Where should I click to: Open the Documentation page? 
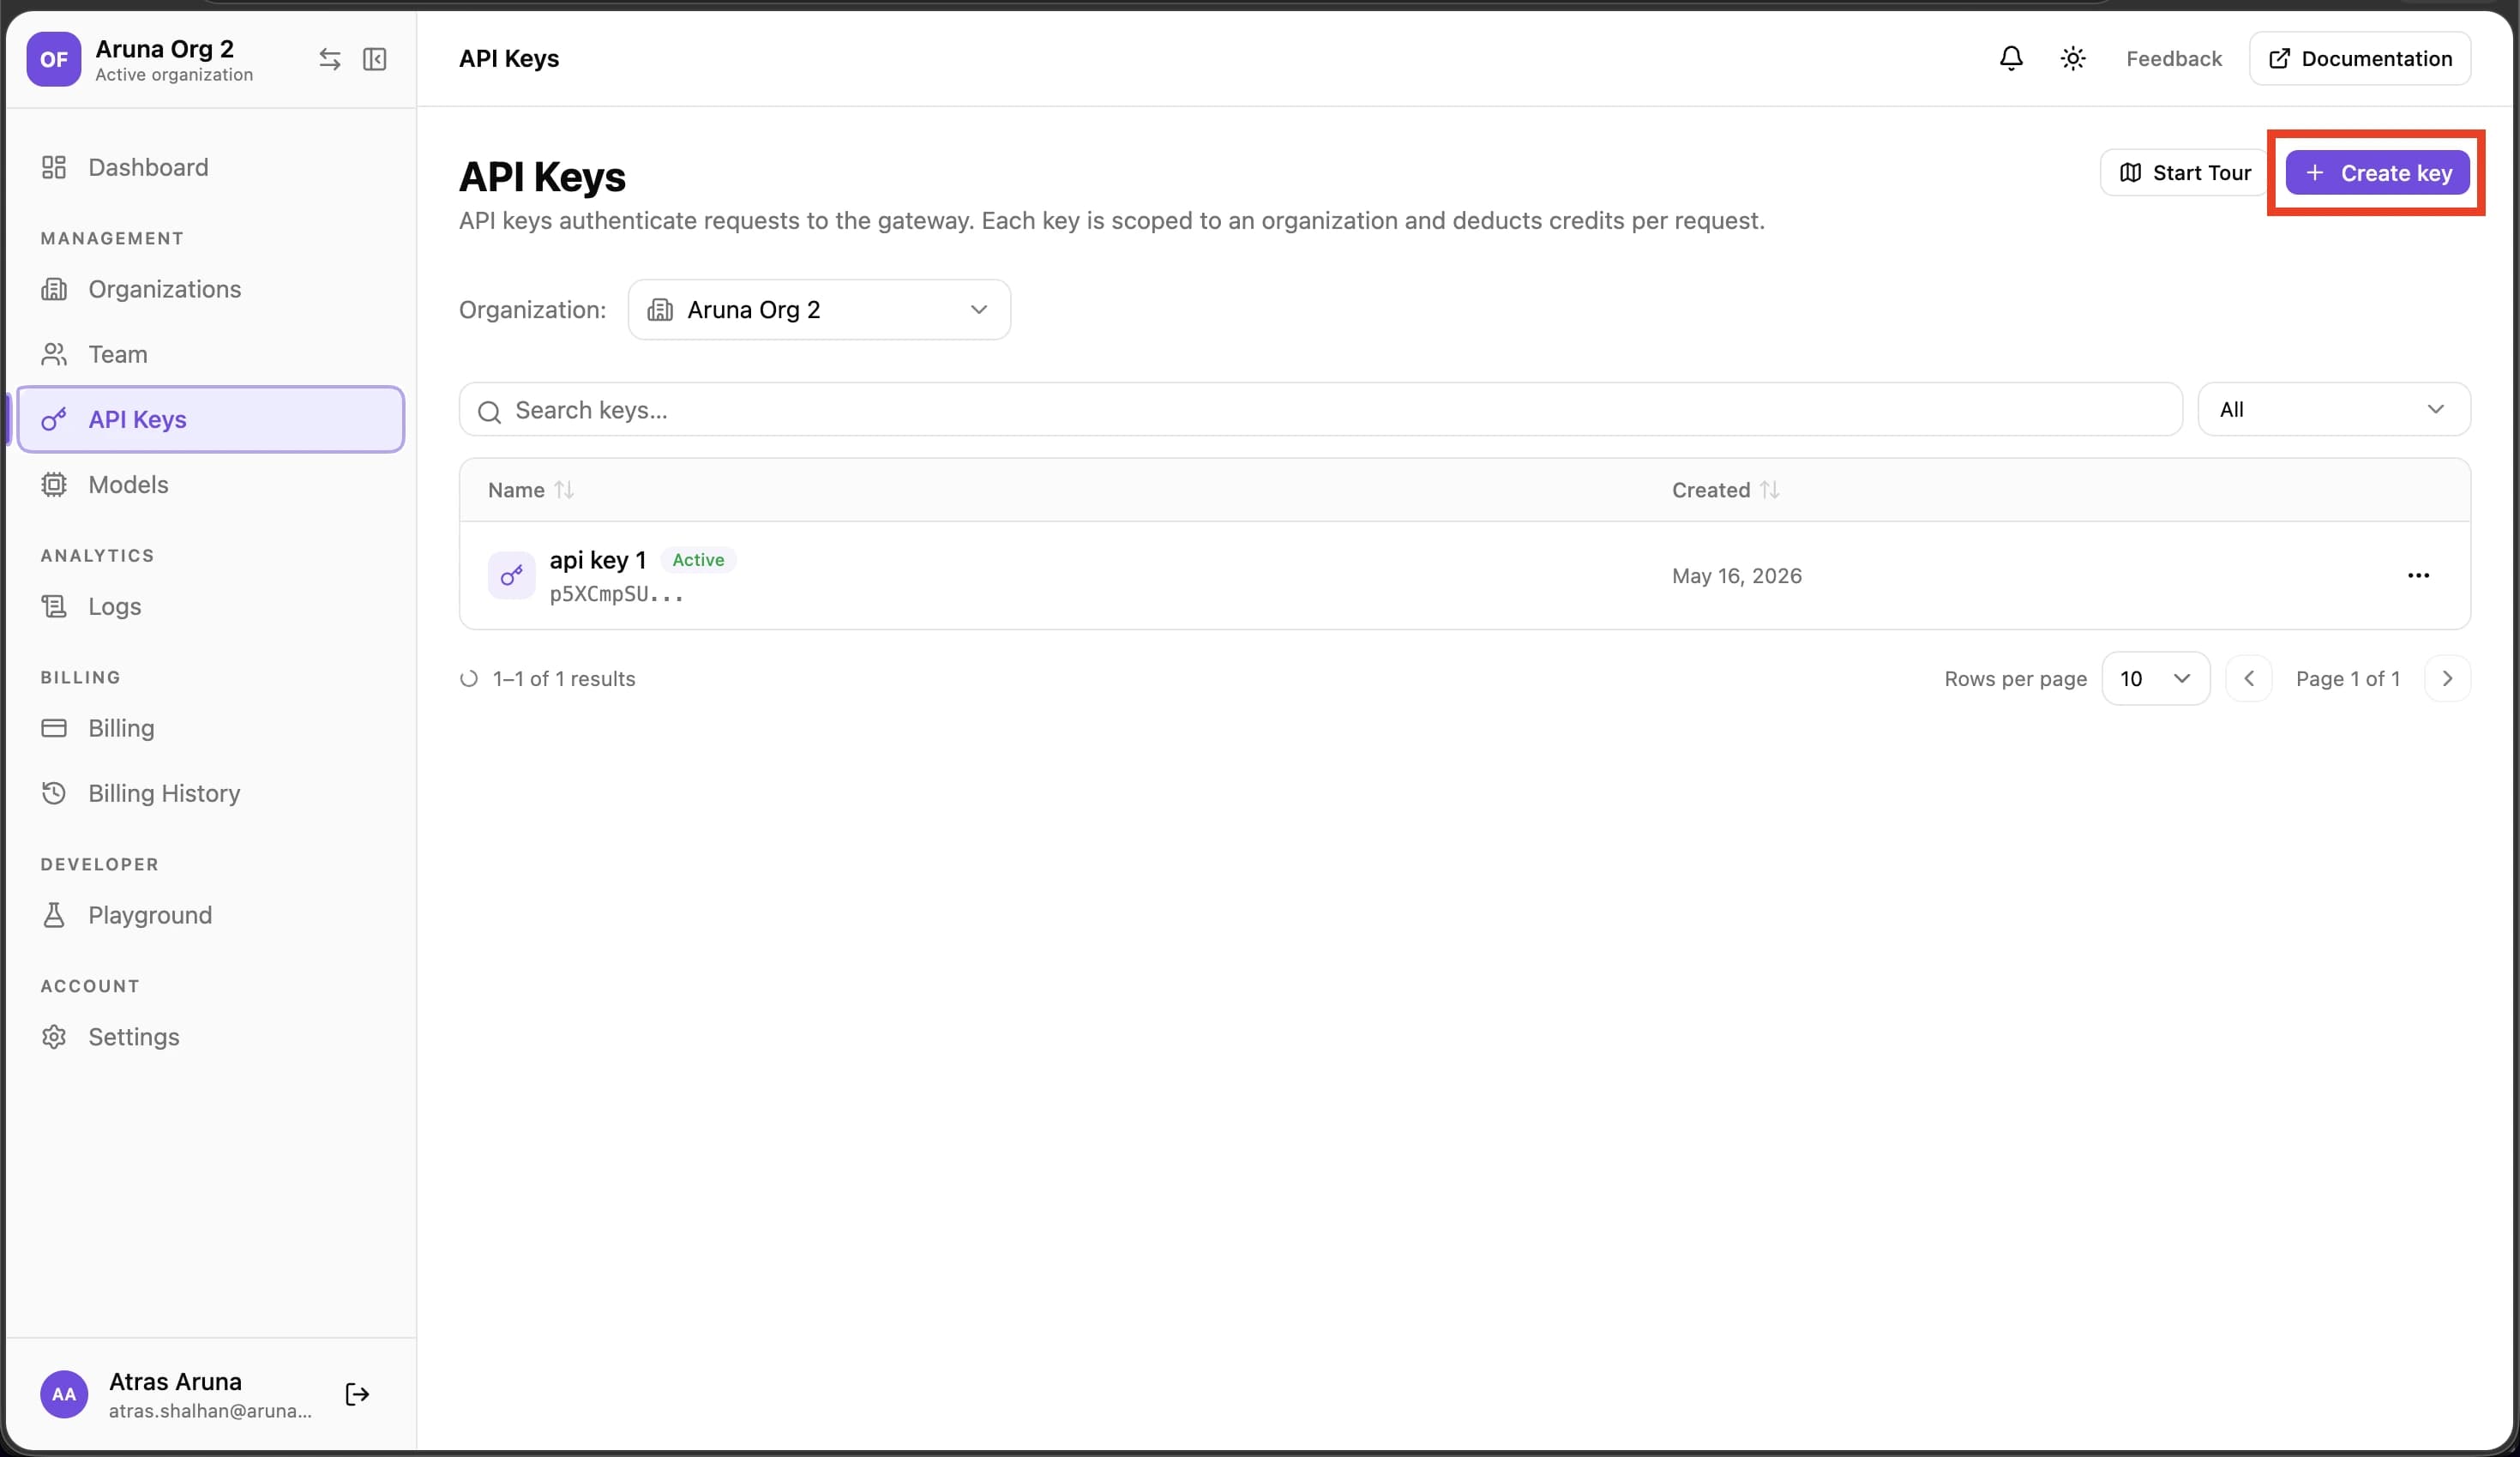2360,58
